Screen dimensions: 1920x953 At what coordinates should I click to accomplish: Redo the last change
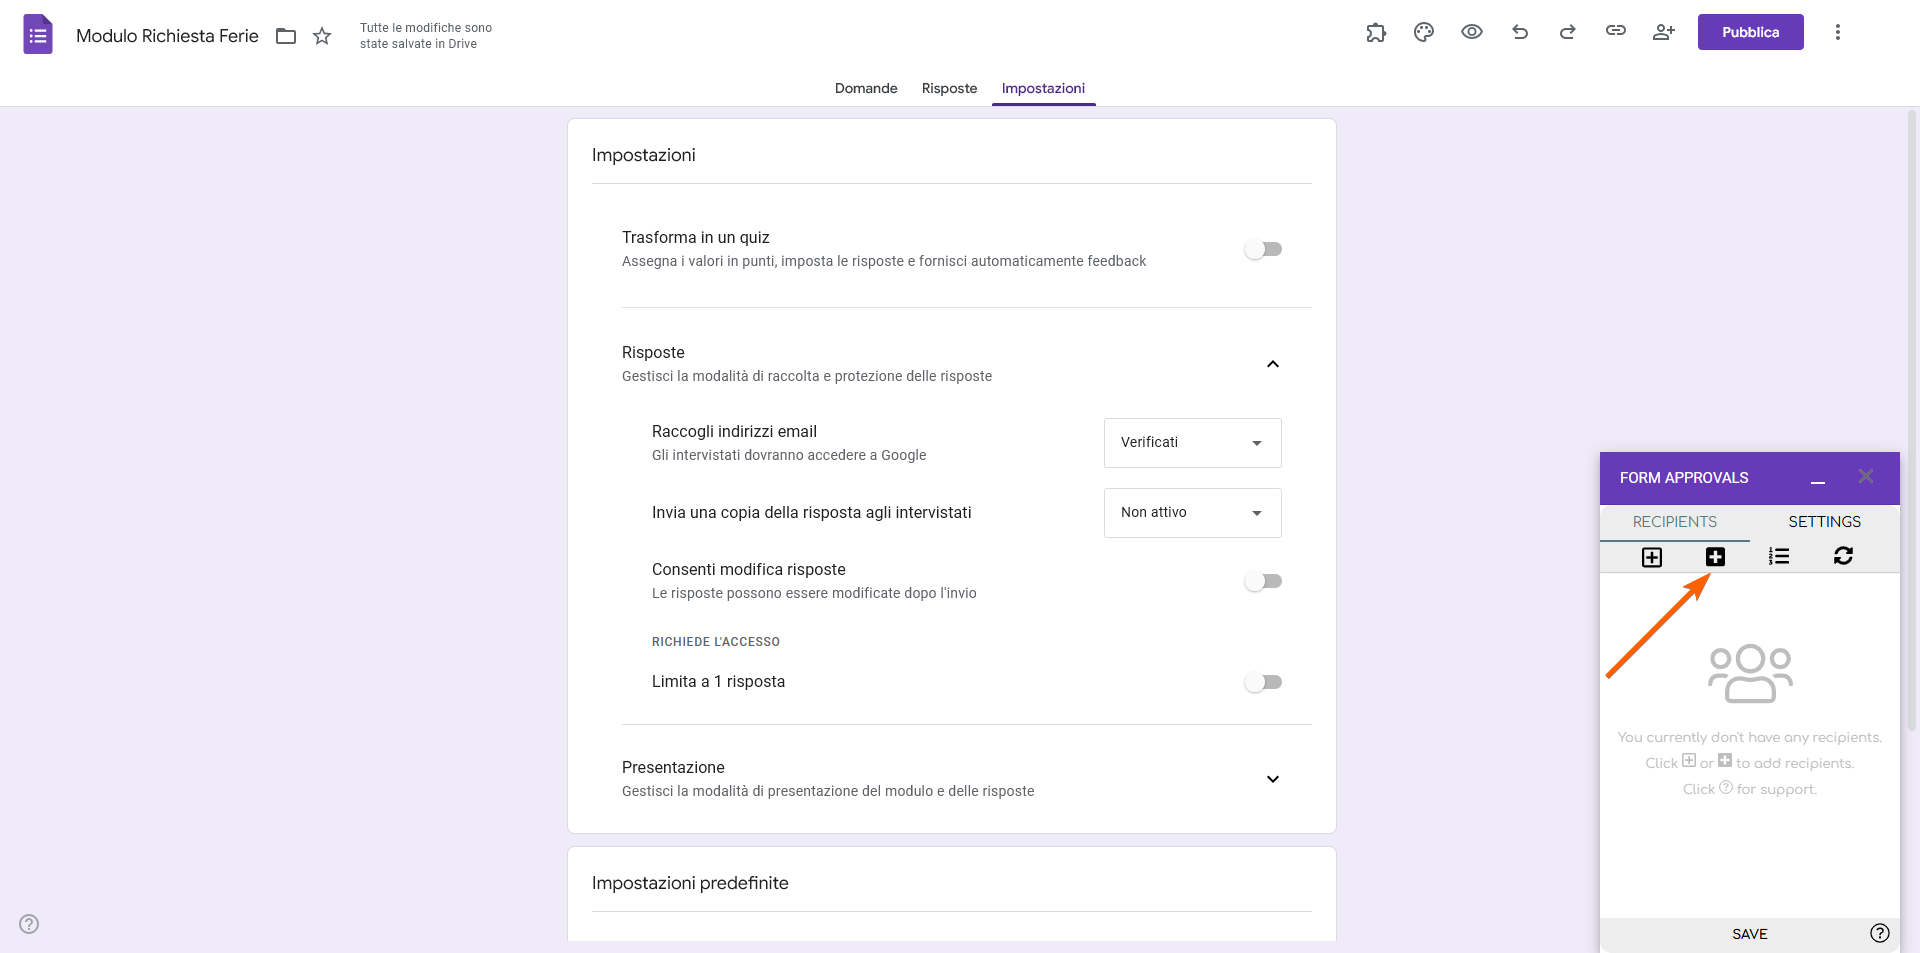[x=1567, y=32]
